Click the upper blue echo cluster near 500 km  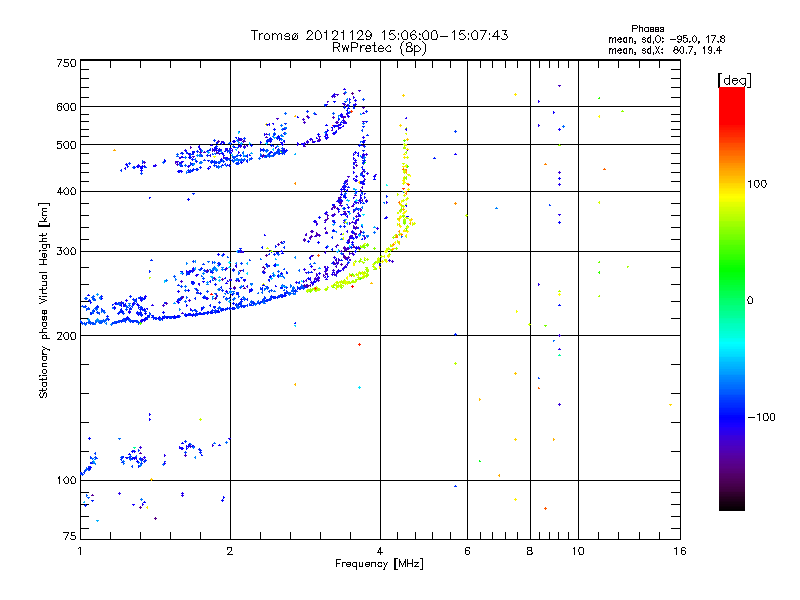coord(230,153)
